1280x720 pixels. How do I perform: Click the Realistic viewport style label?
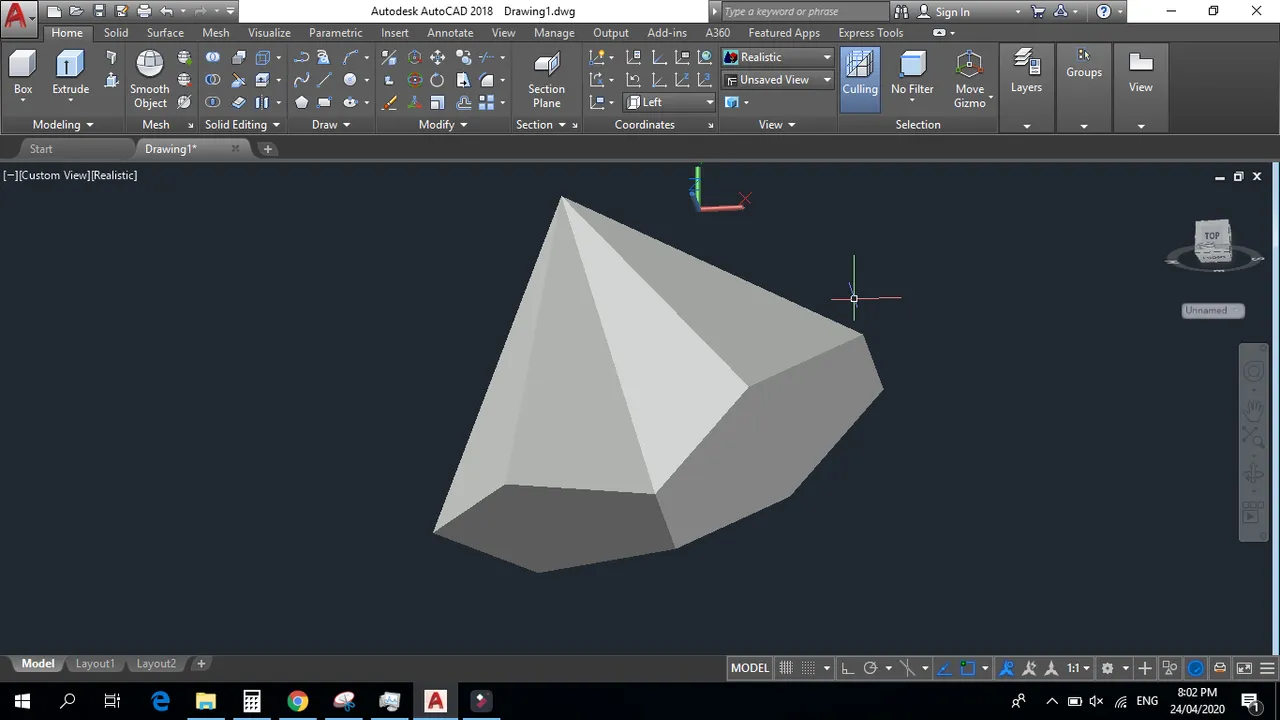coord(115,175)
